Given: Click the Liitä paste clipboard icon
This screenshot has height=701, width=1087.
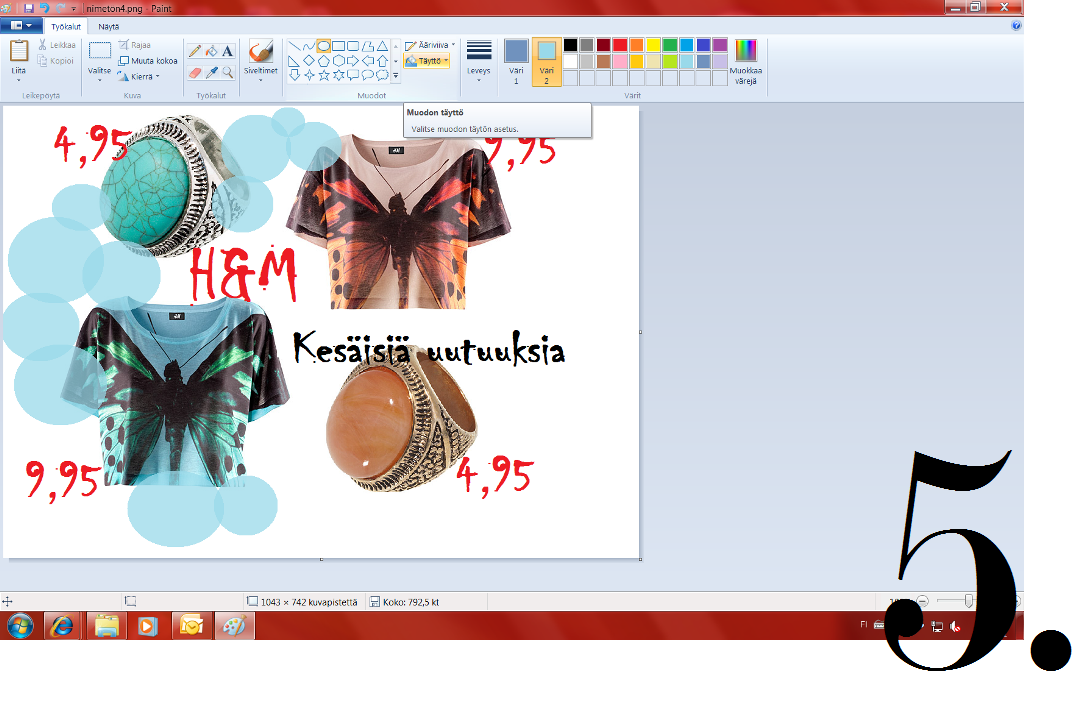Looking at the screenshot, I should click(x=19, y=51).
